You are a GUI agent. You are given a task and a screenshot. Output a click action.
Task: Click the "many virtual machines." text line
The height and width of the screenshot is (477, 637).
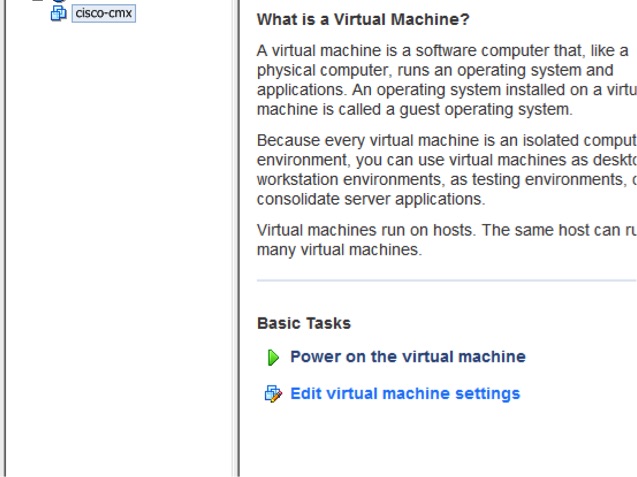pyautogui.click(x=339, y=250)
